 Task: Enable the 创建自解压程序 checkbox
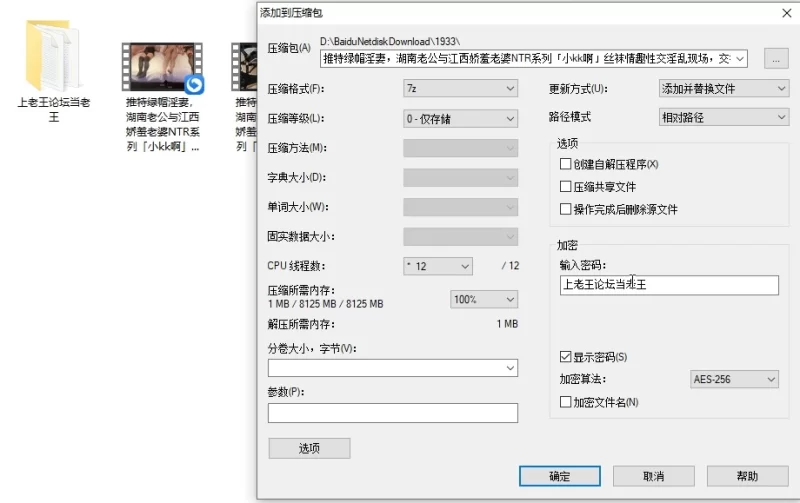(565, 164)
